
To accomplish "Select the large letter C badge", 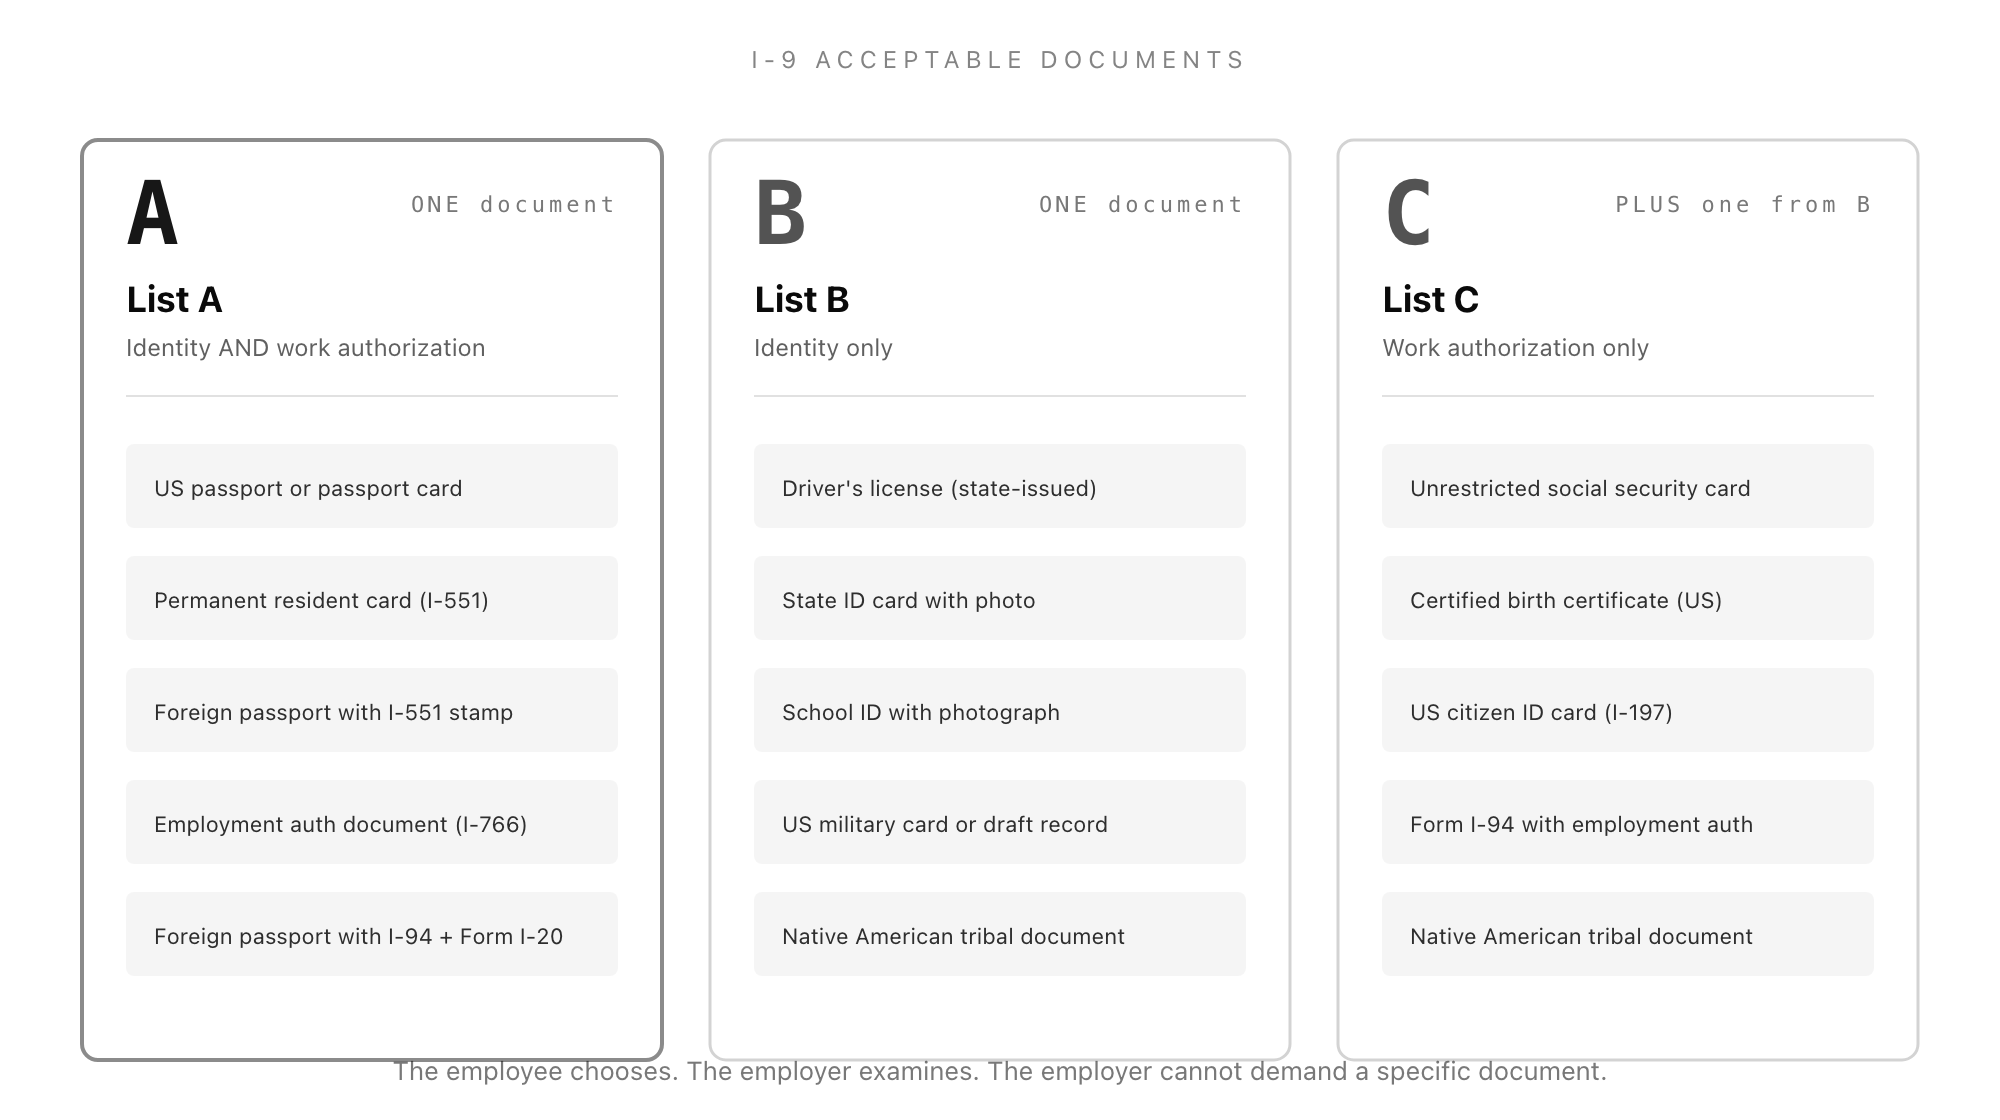I will (x=1408, y=212).
